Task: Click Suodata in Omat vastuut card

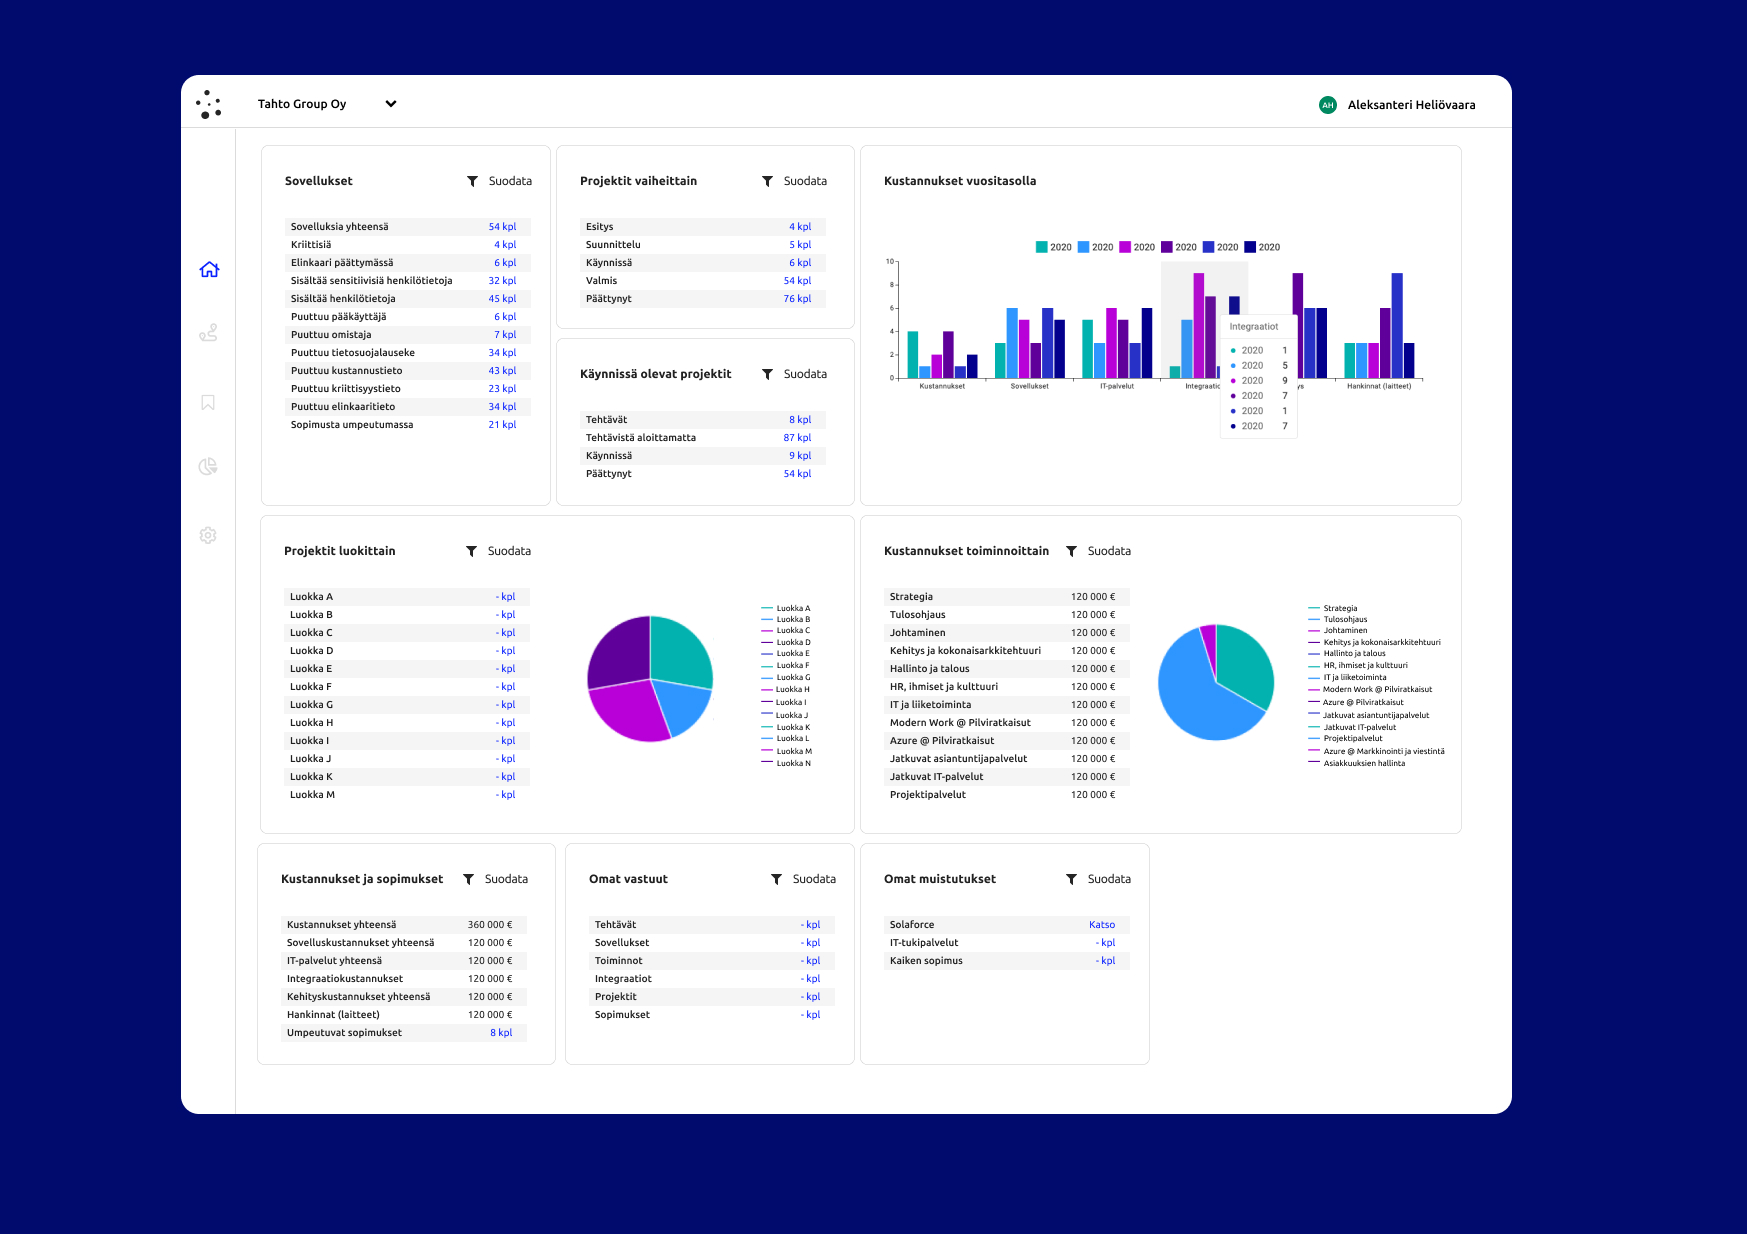Action: [814, 879]
